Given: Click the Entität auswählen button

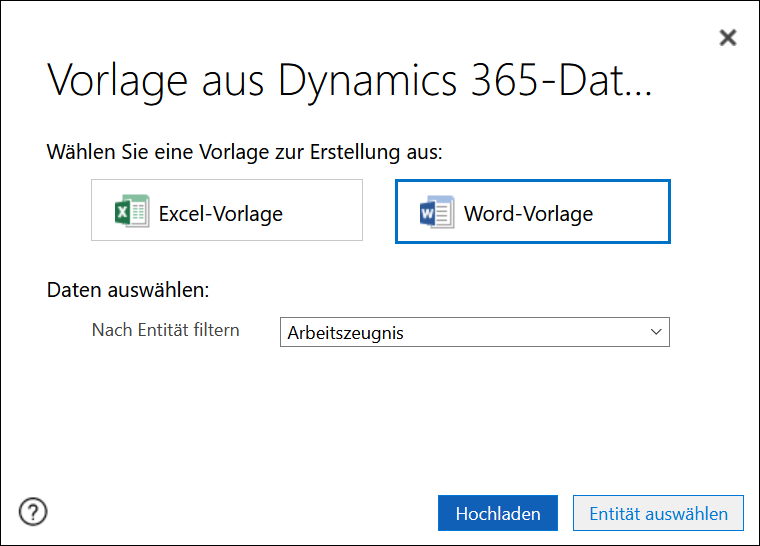Looking at the screenshot, I should point(658,513).
